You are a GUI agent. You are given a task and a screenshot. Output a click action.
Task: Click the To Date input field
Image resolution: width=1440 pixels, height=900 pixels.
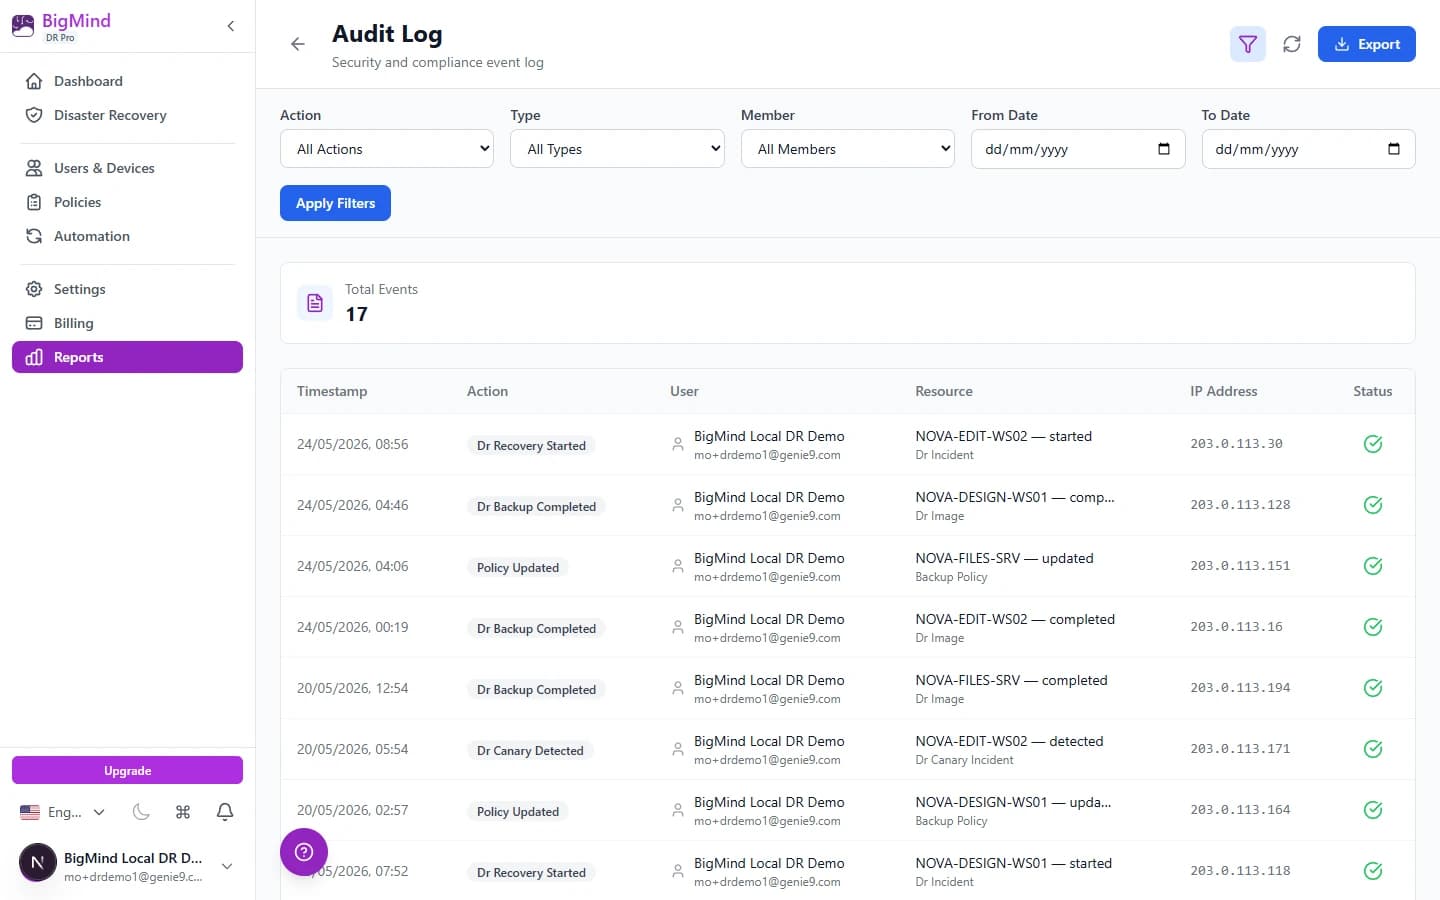coord(1308,149)
